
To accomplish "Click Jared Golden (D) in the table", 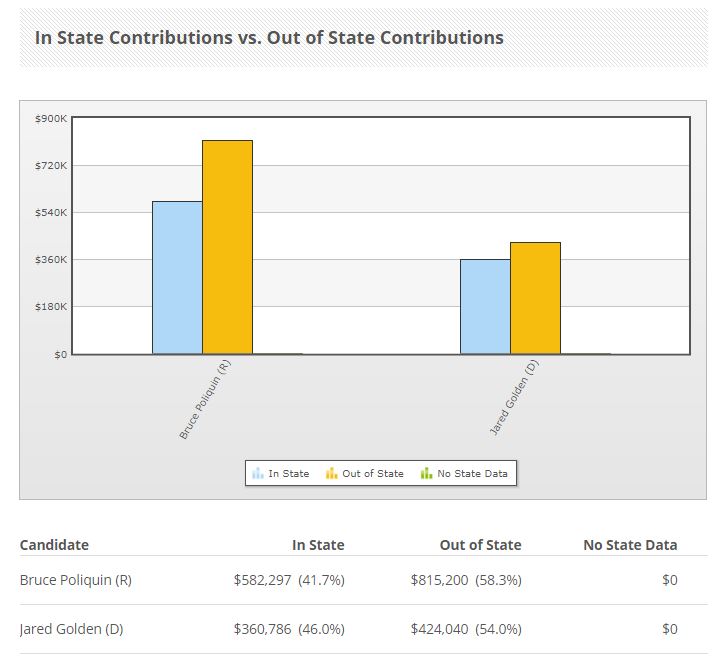I will [x=69, y=629].
